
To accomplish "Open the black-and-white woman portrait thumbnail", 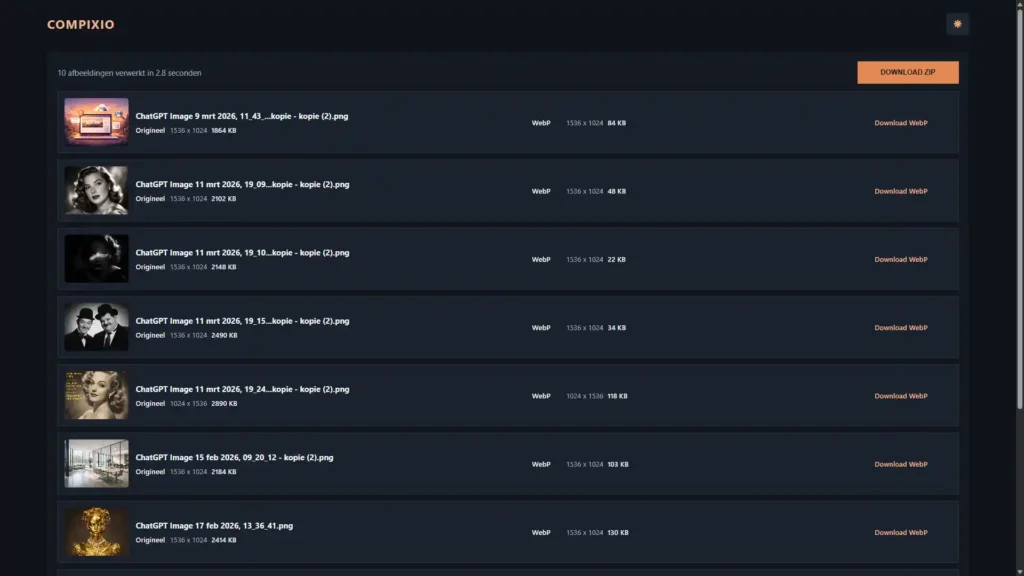I will click(x=96, y=190).
